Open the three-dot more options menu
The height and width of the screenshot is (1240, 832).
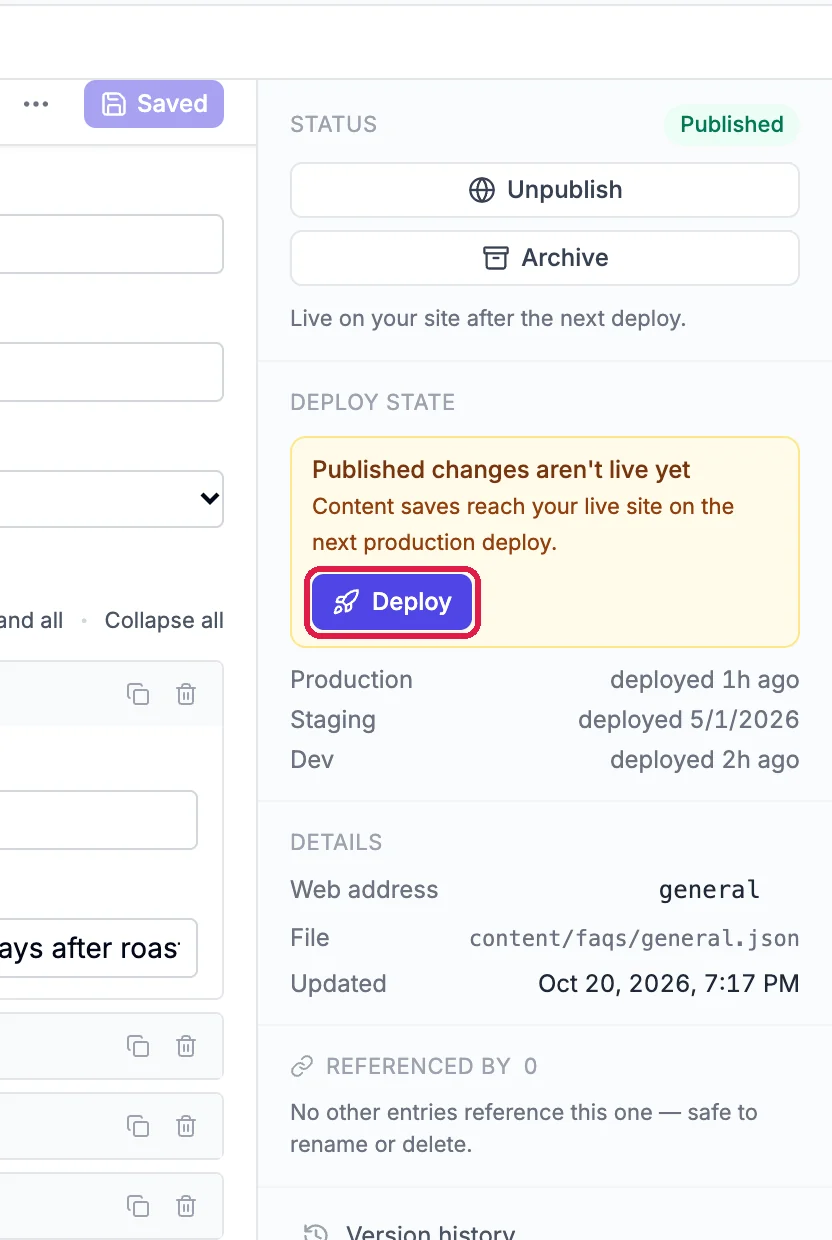pyautogui.click(x=36, y=104)
